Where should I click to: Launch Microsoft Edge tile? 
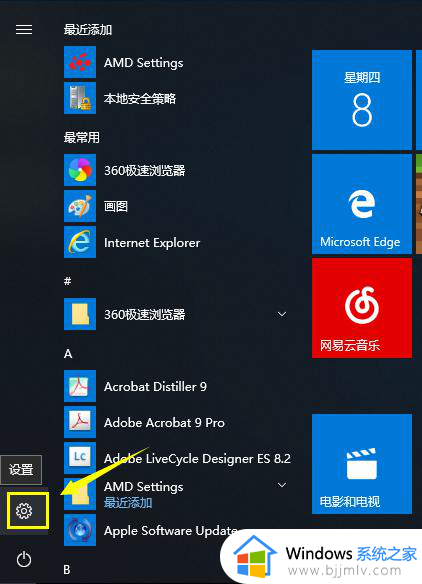tap(362, 204)
